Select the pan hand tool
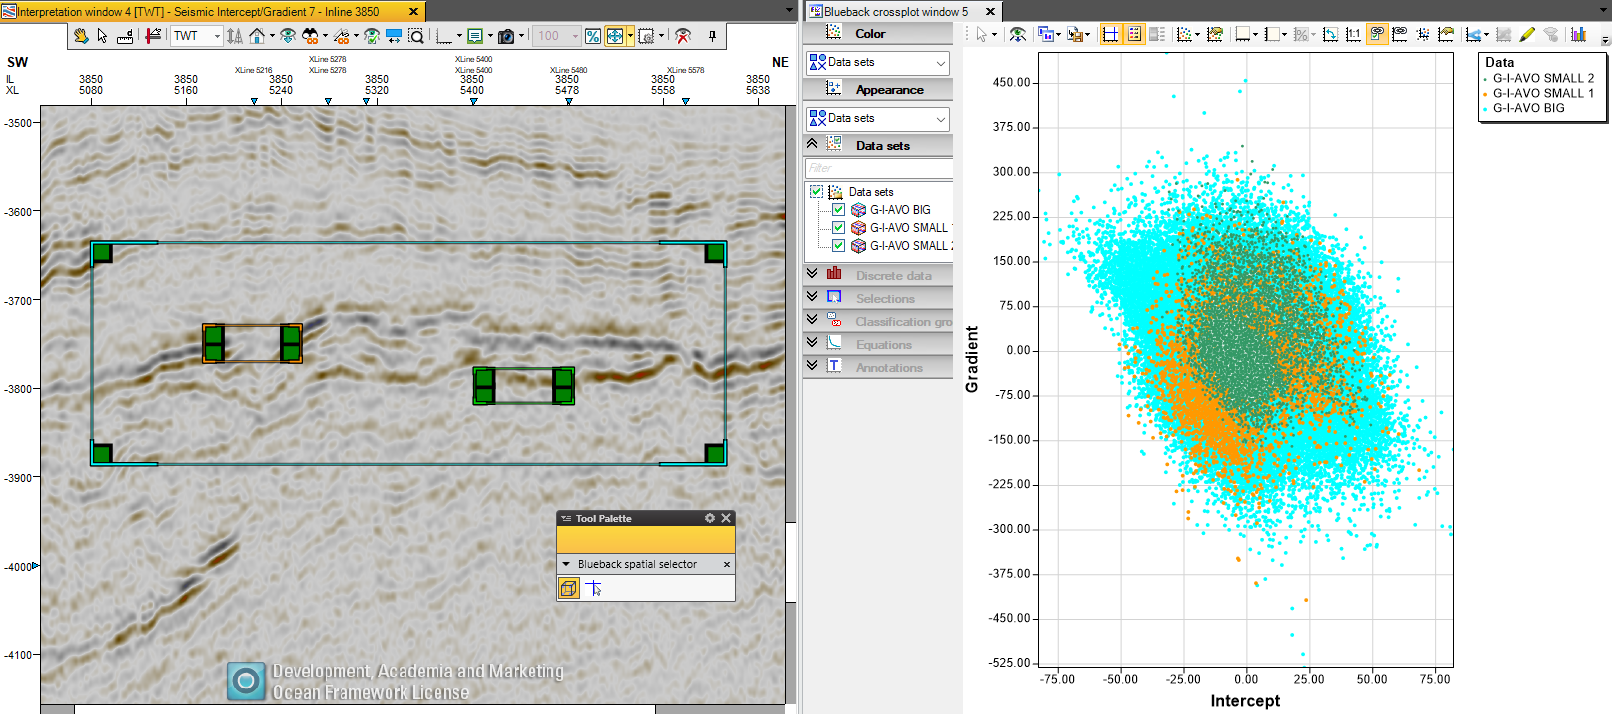 (81, 36)
